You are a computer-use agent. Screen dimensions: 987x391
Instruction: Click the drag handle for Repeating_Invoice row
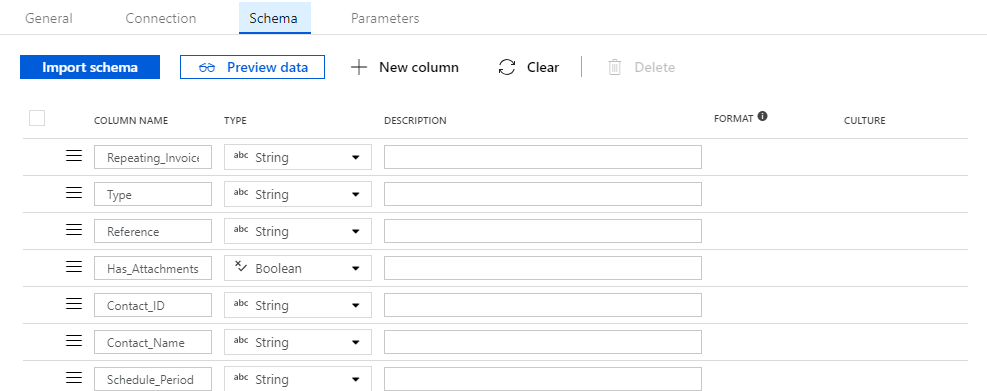[x=74, y=156]
